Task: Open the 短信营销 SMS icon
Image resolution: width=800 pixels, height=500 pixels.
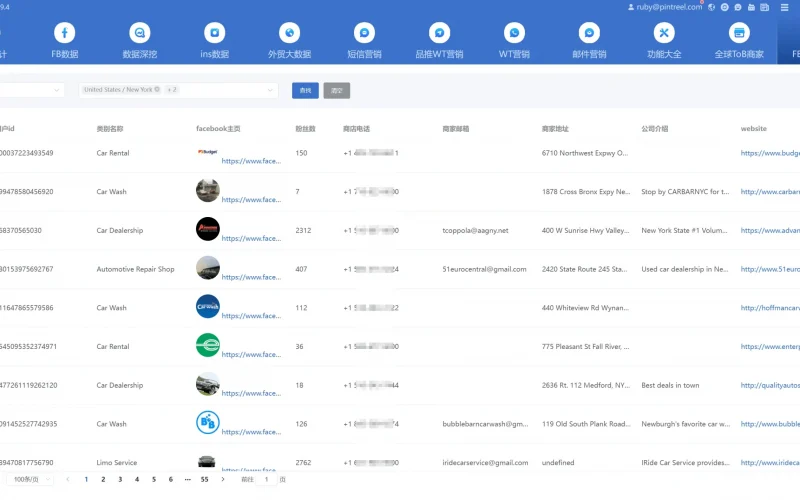Action: pyautogui.click(x=364, y=33)
